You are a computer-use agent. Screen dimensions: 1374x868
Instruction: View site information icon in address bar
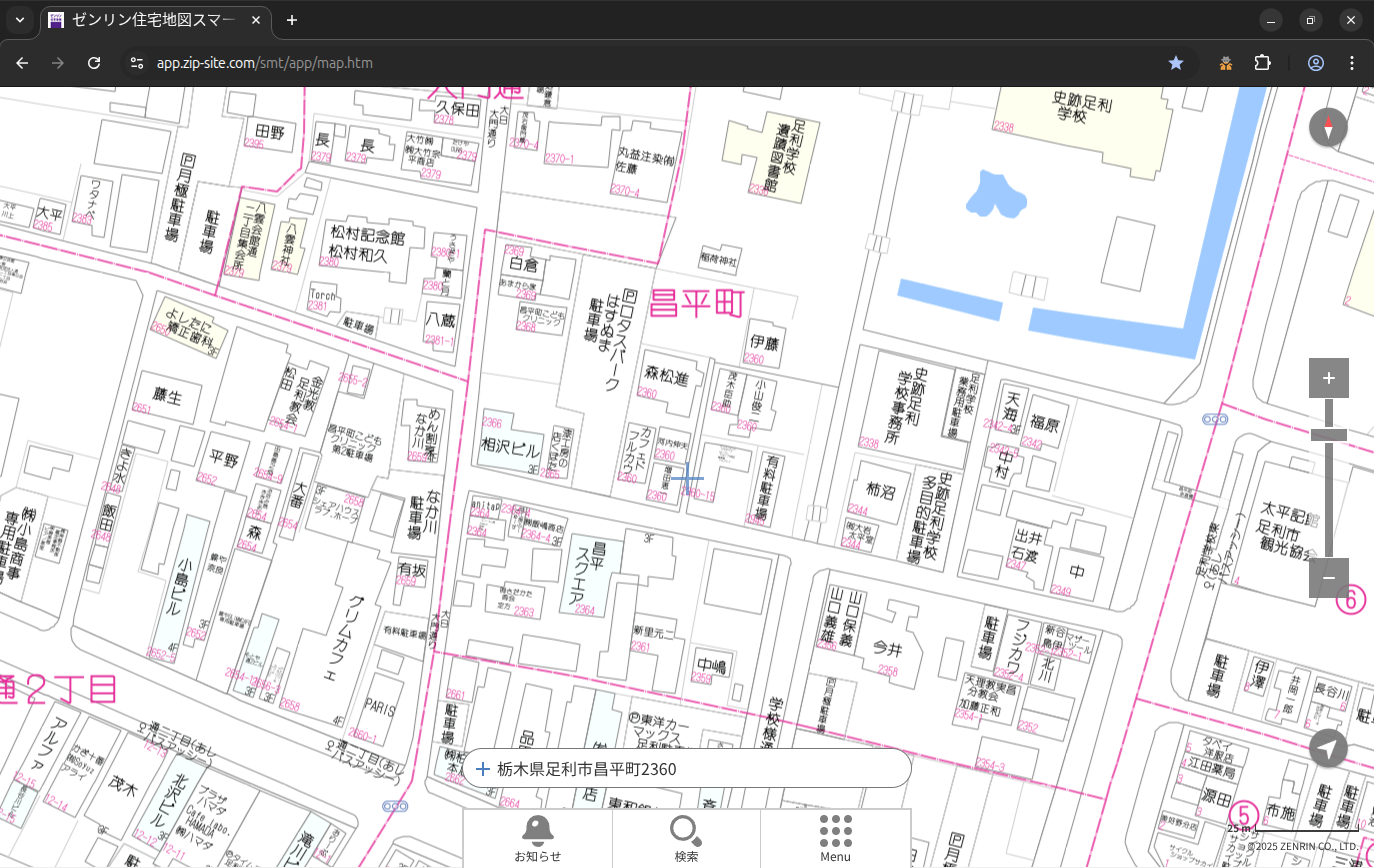pyautogui.click(x=137, y=63)
